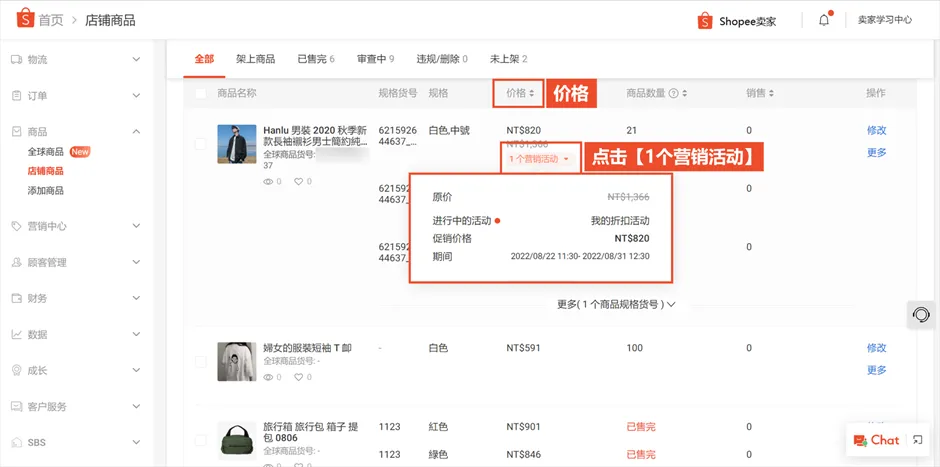Switch to the 未上架 tab
Image resolution: width=940 pixels, height=467 pixels.
point(508,59)
